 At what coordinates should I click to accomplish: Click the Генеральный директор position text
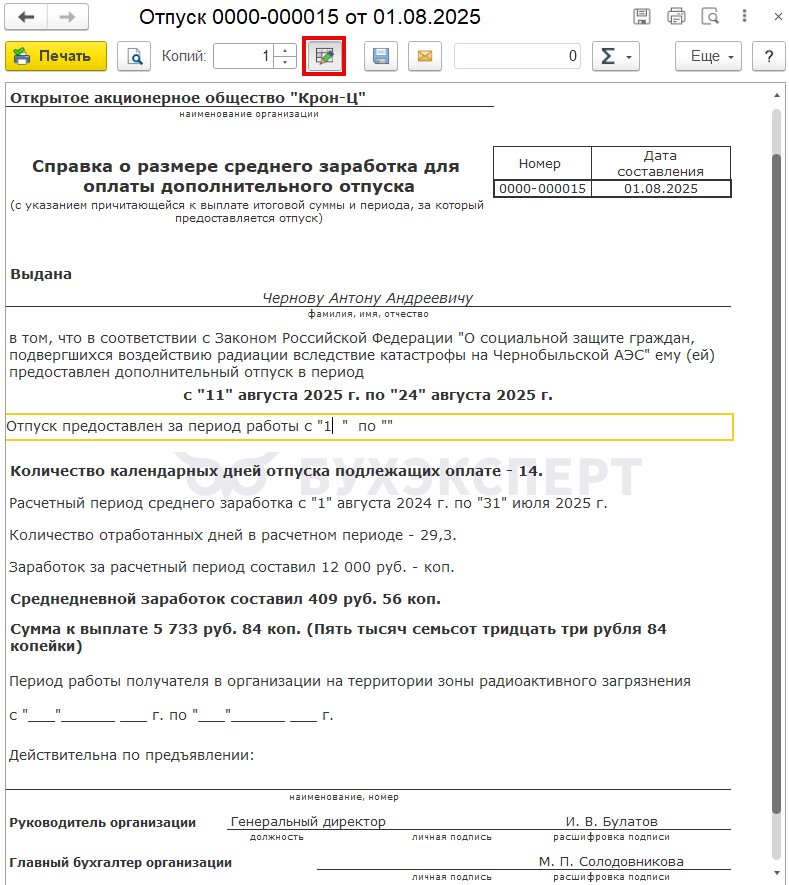coord(308,821)
